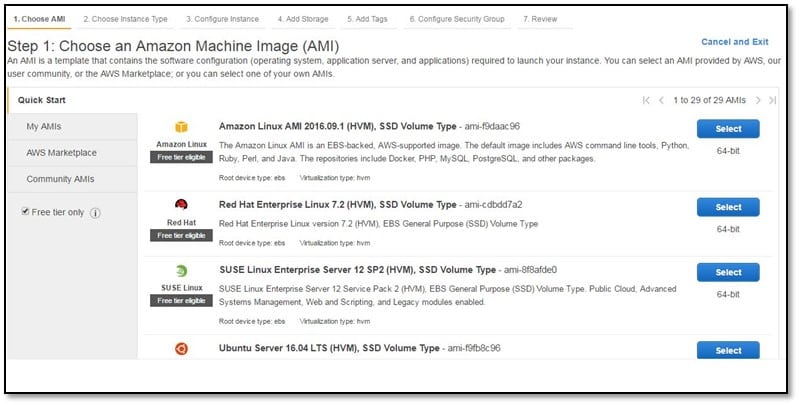Click the Amazon Linux logo icon
799x405 pixels.
(x=181, y=127)
